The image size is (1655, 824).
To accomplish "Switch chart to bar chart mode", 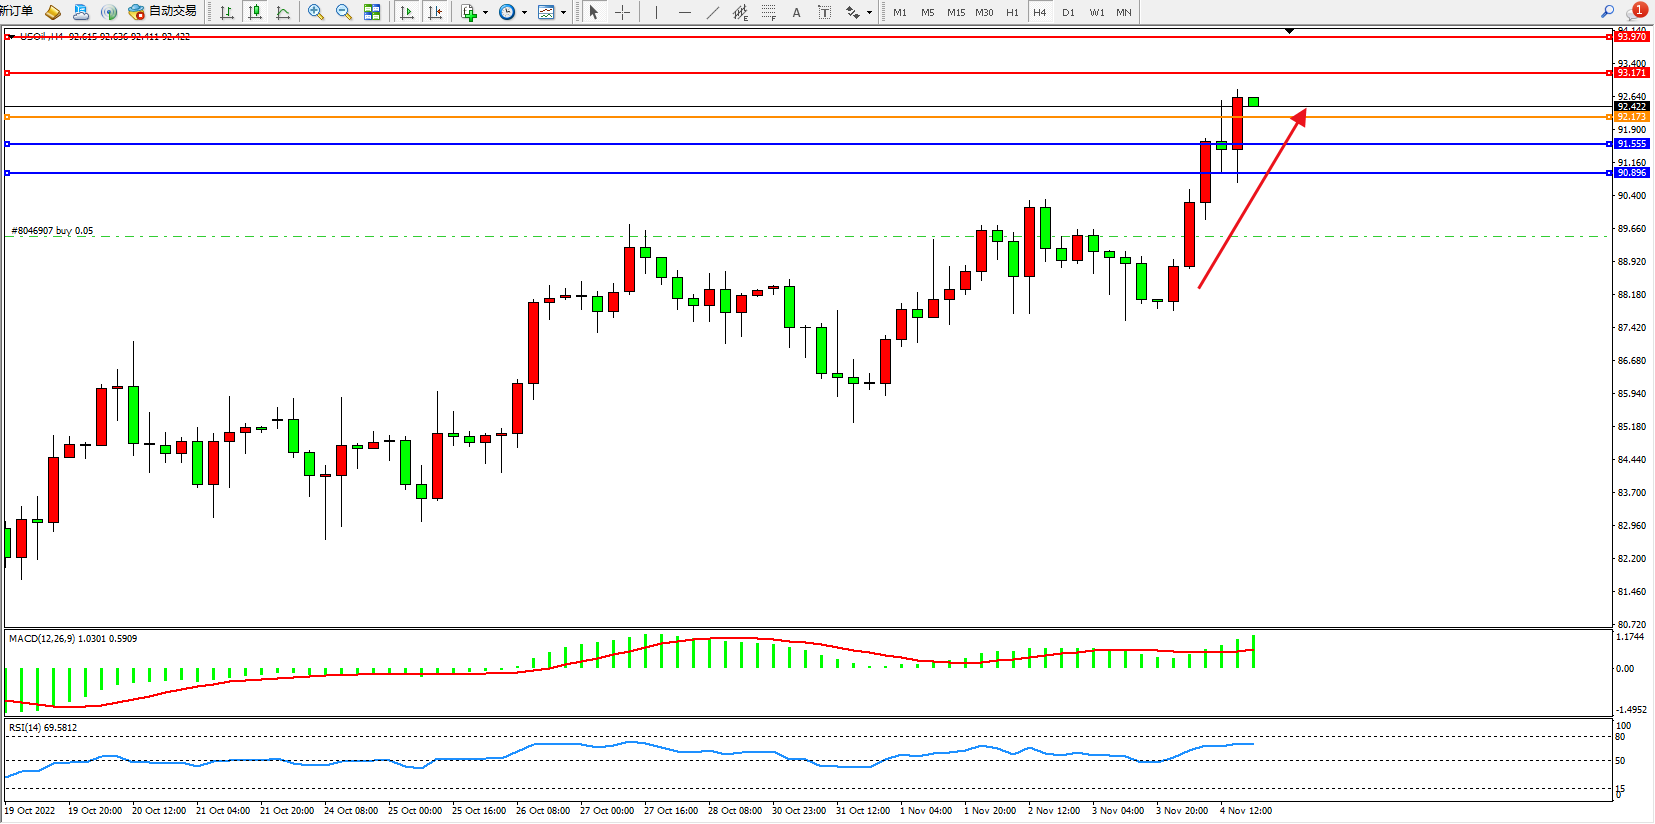I will point(227,12).
